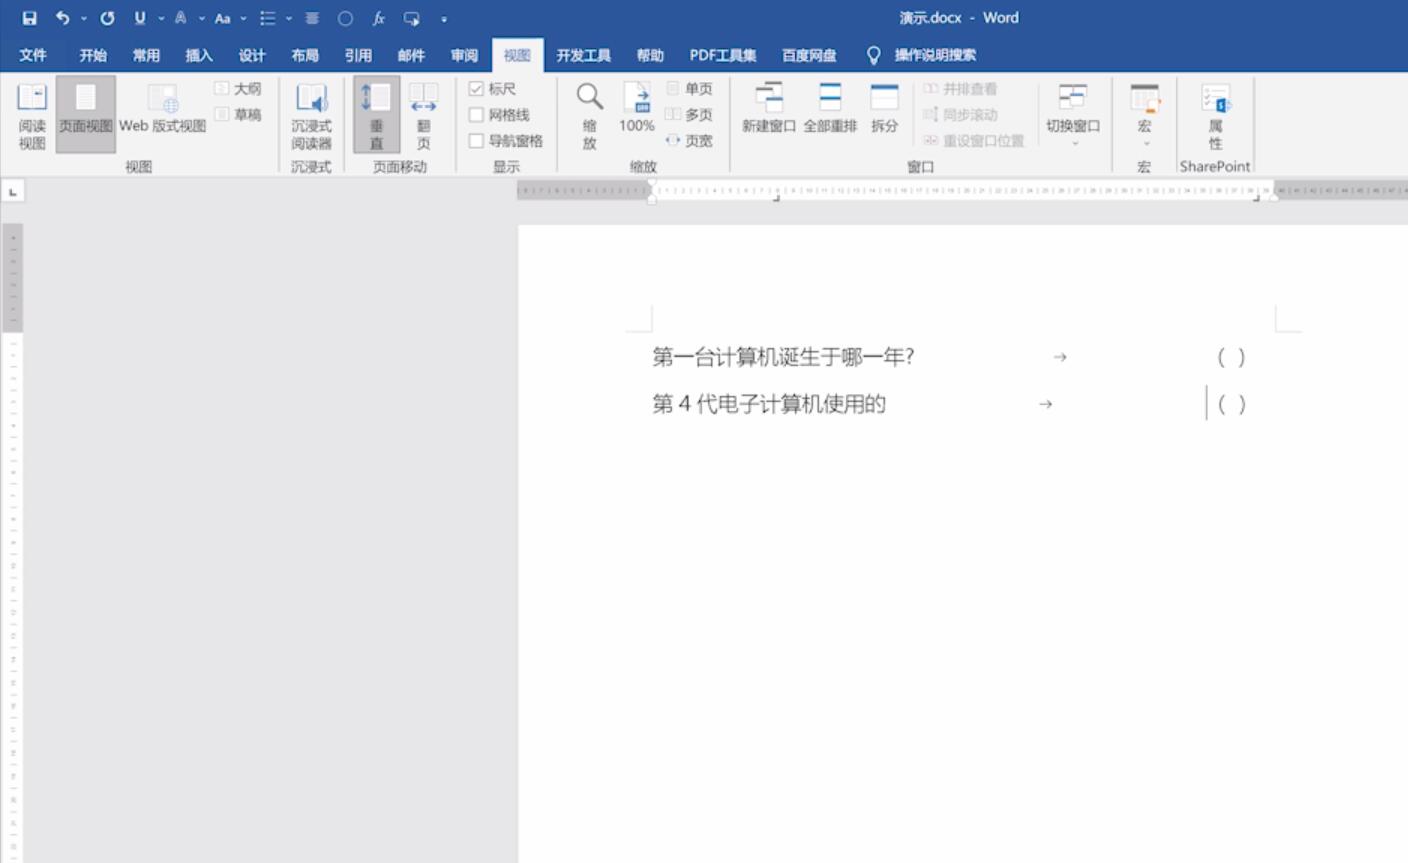Click the comment bubble icon in title bar

click(411, 18)
